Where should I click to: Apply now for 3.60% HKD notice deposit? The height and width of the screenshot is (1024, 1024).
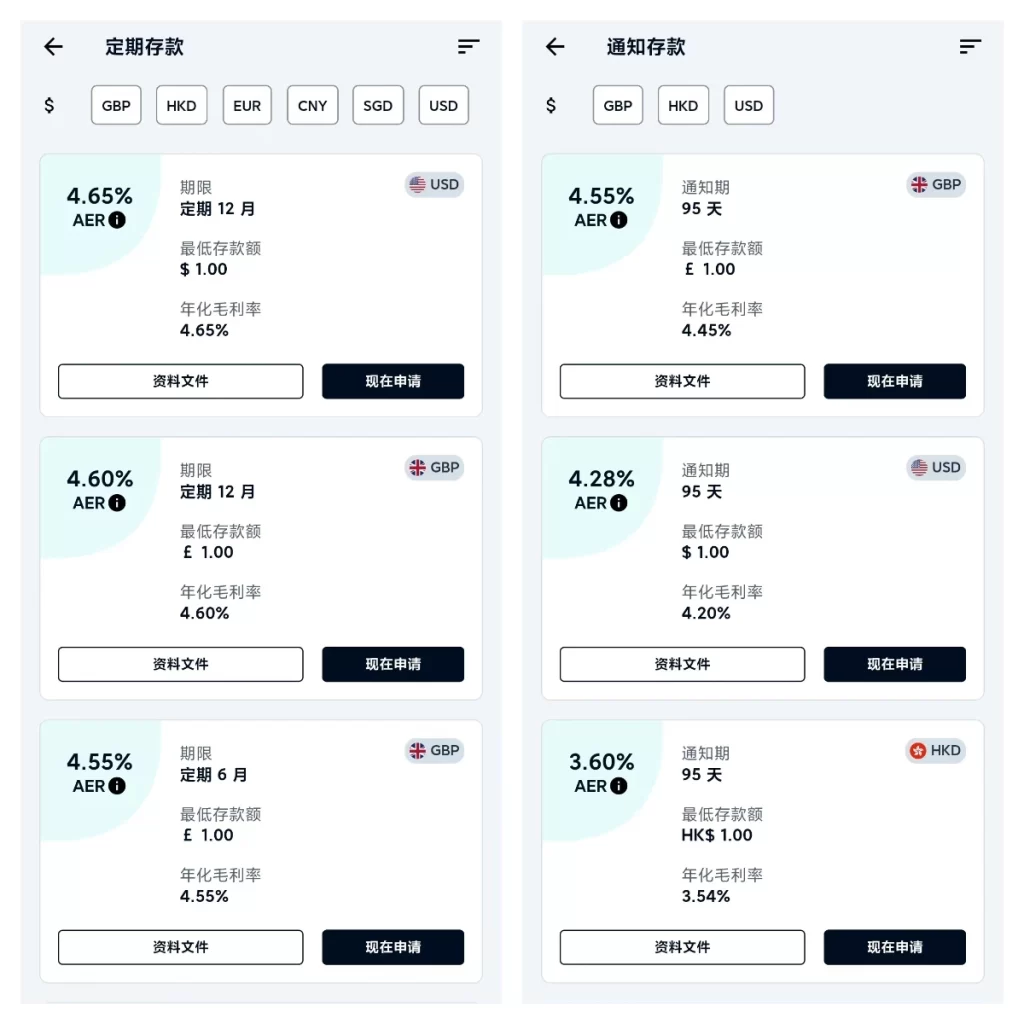tap(894, 947)
